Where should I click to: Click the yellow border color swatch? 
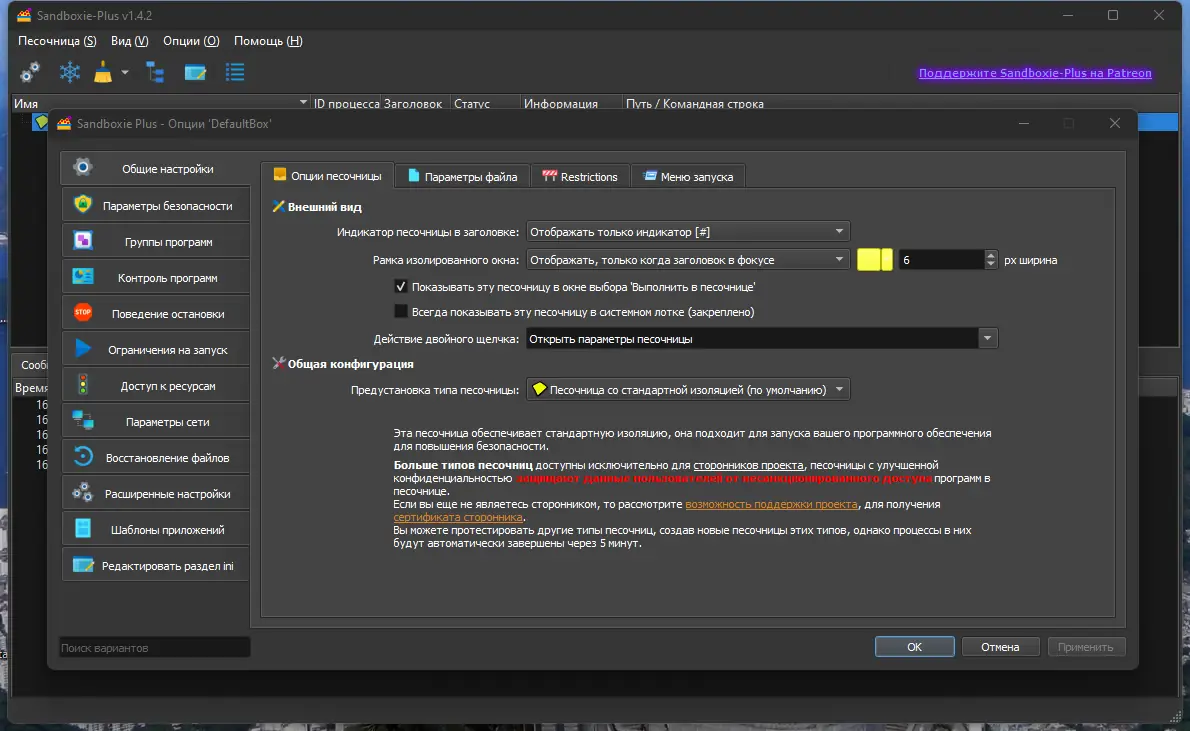[874, 260]
